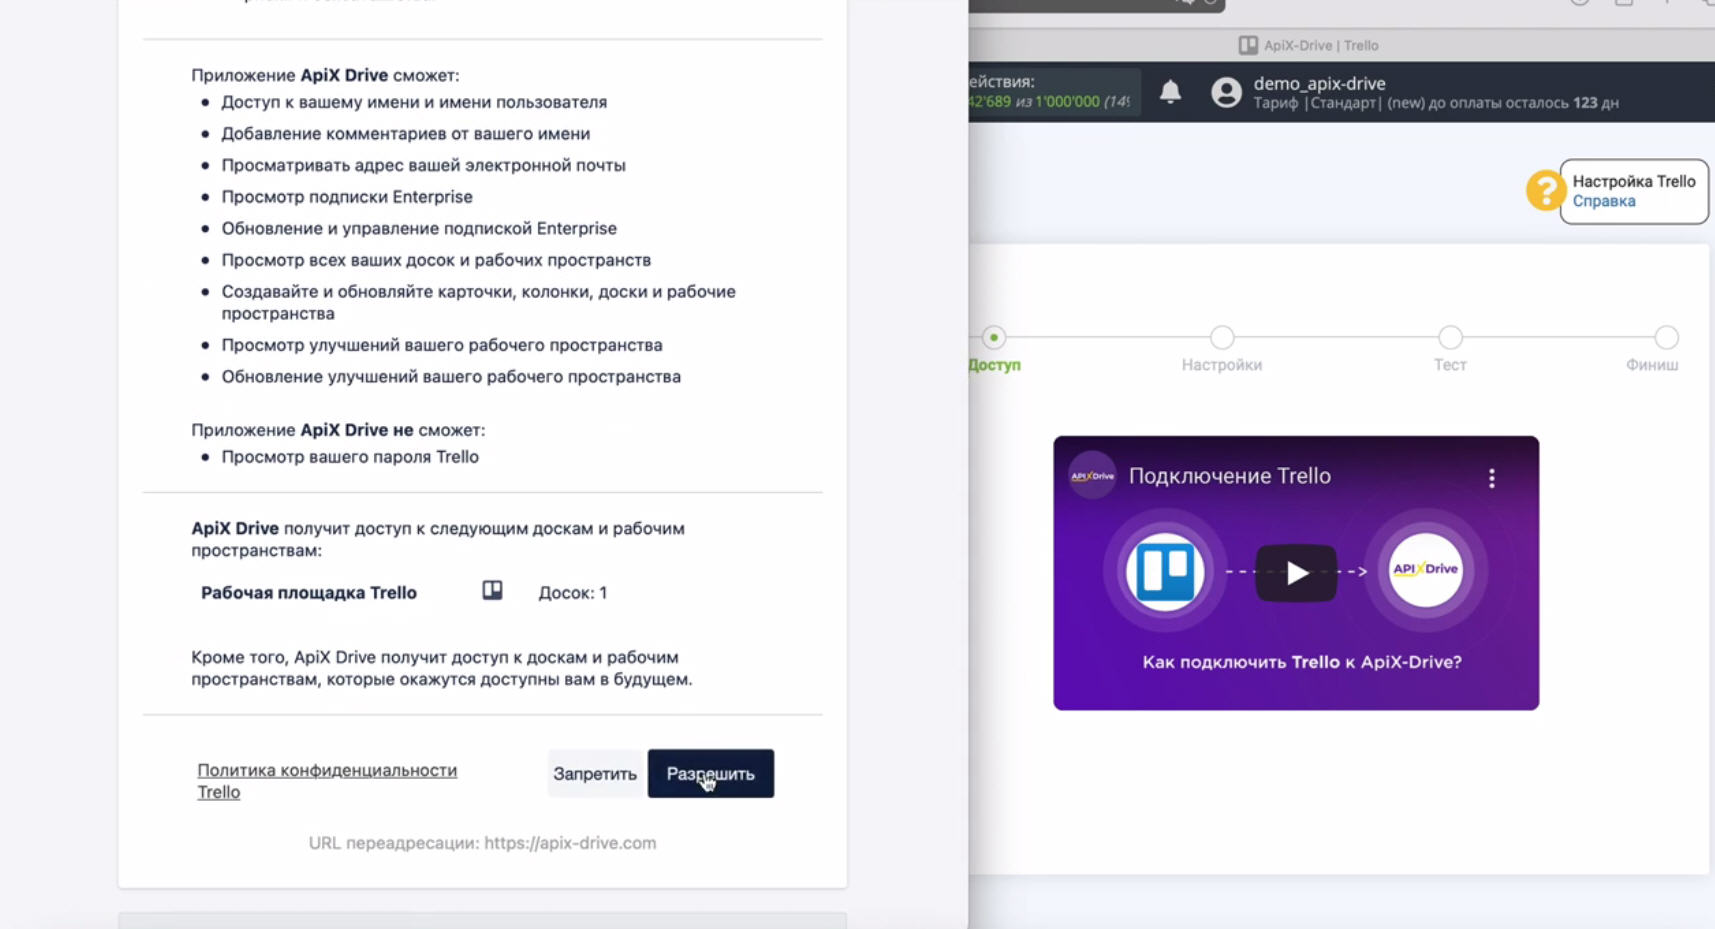The image size is (1715, 929).
Task: Click the Настройка Trello tooltip title
Action: point(1634,181)
